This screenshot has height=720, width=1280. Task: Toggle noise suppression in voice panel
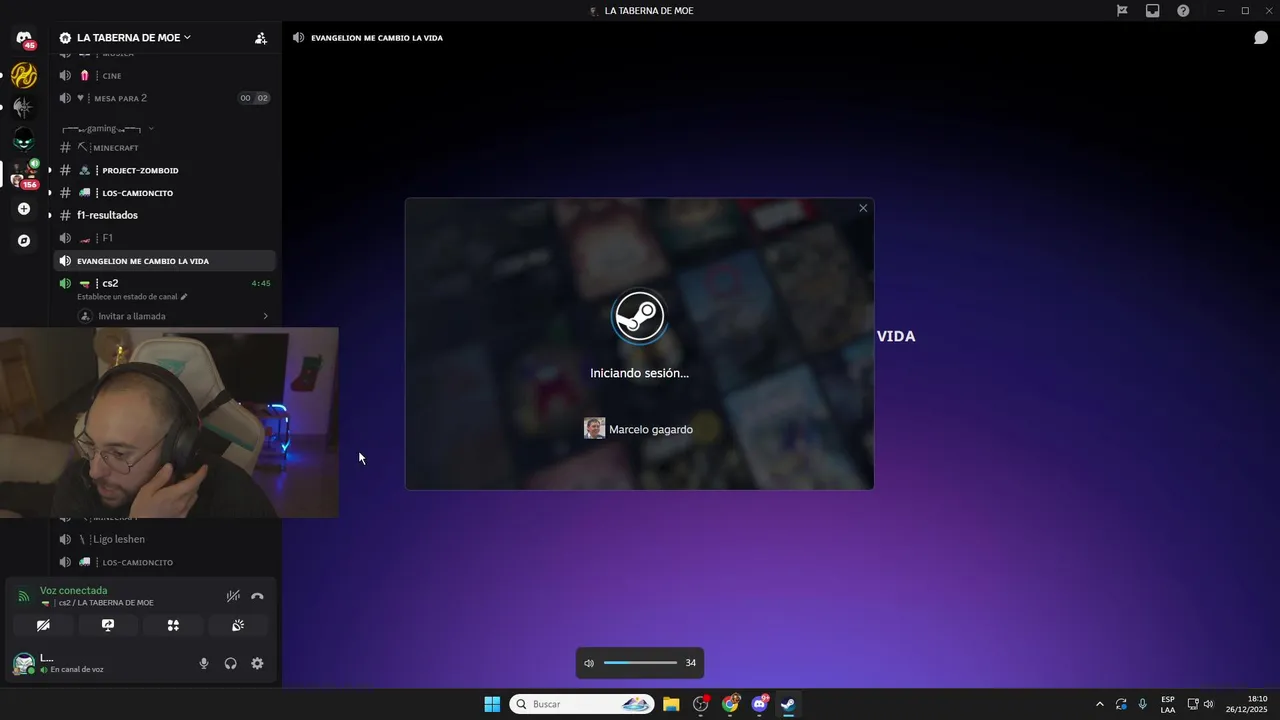(233, 596)
